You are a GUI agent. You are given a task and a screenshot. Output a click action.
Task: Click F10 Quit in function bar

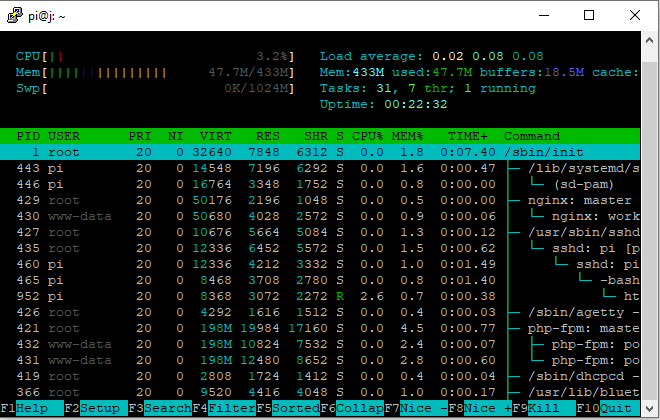(608, 408)
